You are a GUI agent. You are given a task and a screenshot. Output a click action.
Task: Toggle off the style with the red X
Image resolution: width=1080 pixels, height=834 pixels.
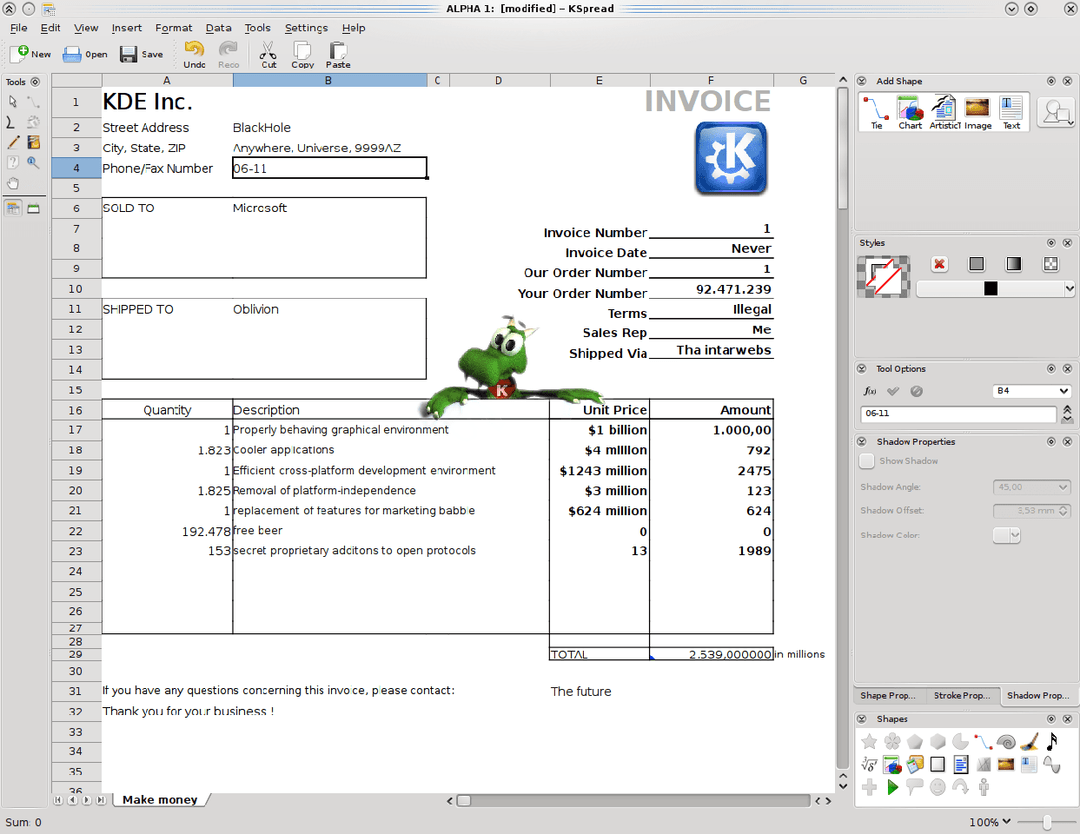pos(938,263)
